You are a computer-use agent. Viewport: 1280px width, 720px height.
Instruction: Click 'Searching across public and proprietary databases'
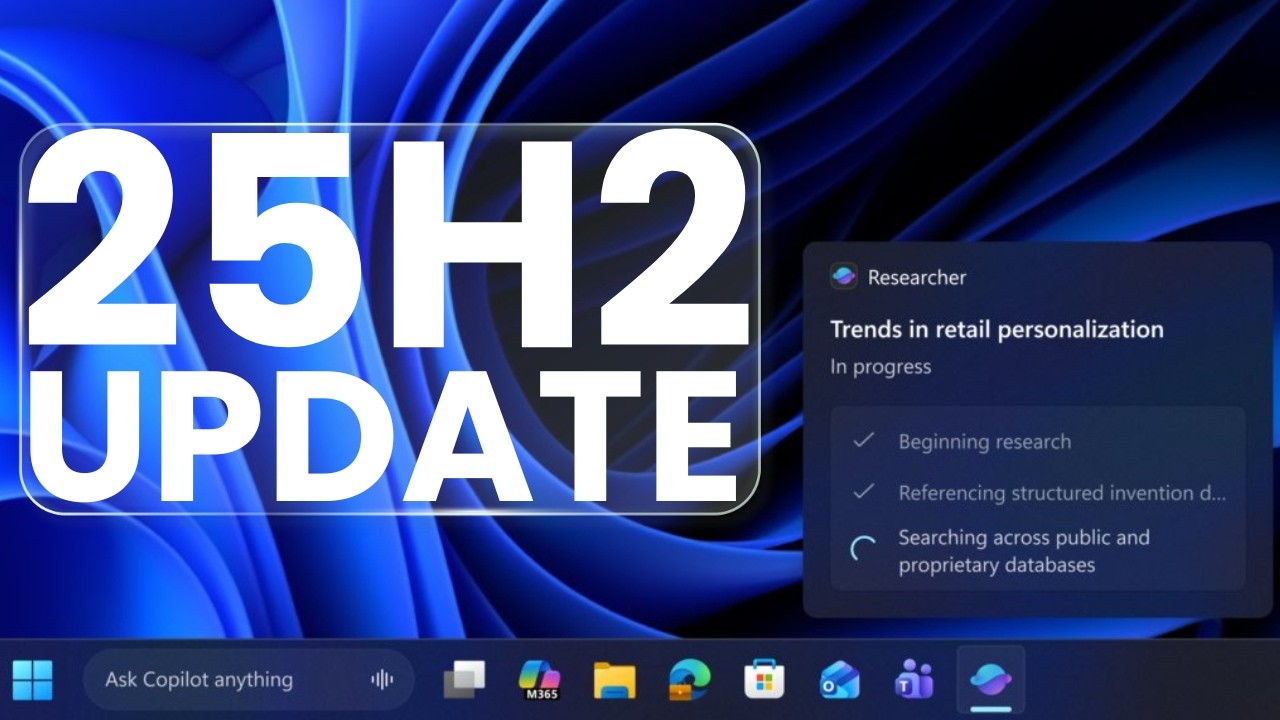coord(1024,551)
